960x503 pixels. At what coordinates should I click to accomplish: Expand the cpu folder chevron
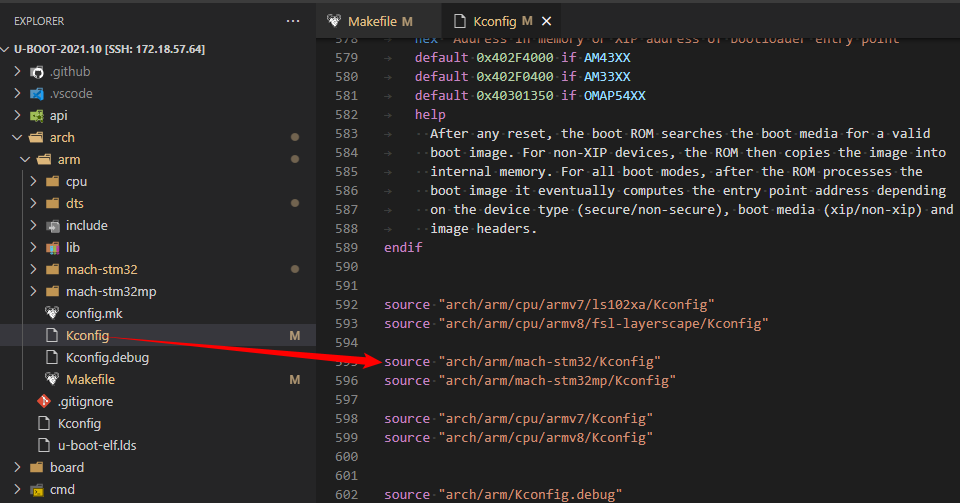point(34,182)
